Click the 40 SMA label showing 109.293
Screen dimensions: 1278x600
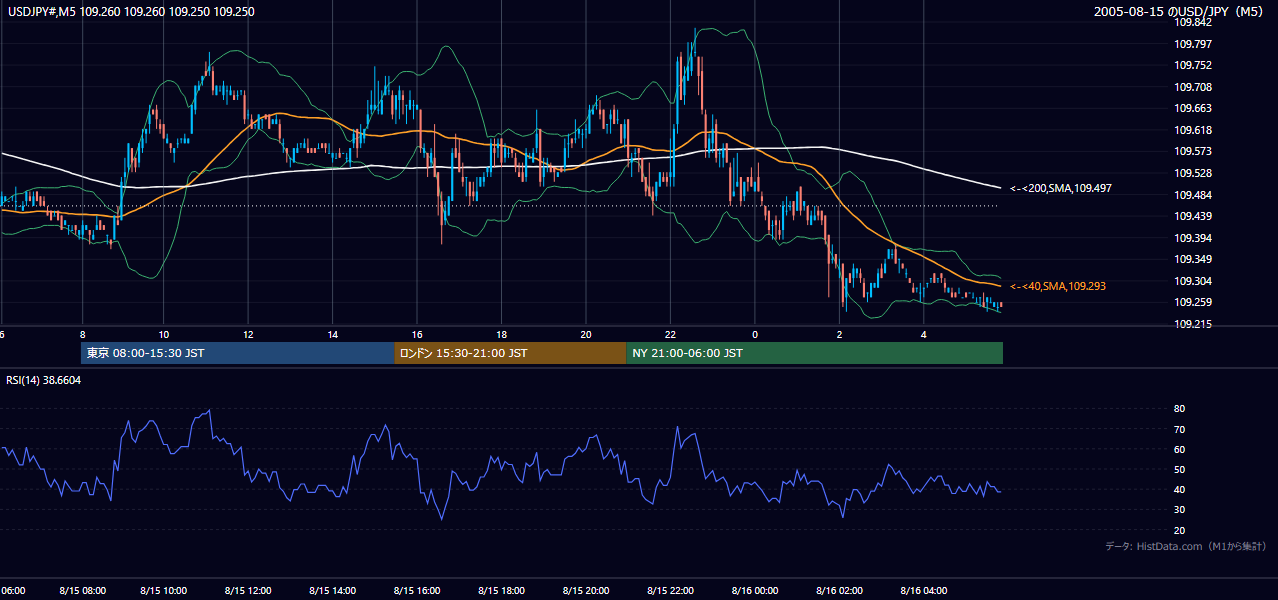1058,286
